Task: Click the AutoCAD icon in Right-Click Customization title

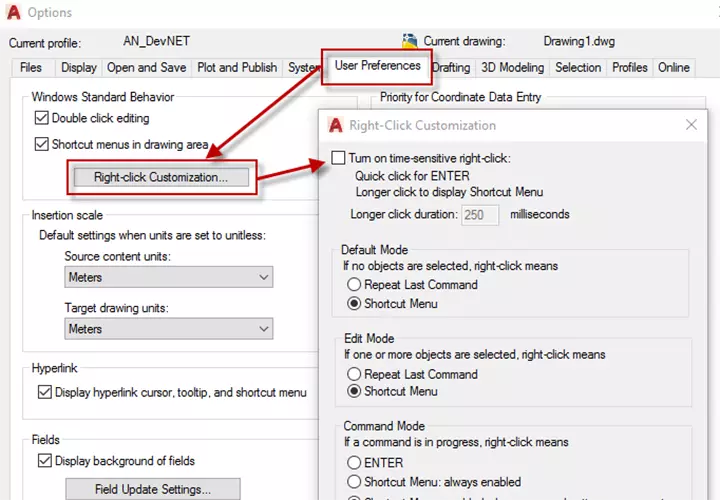Action: 336,125
